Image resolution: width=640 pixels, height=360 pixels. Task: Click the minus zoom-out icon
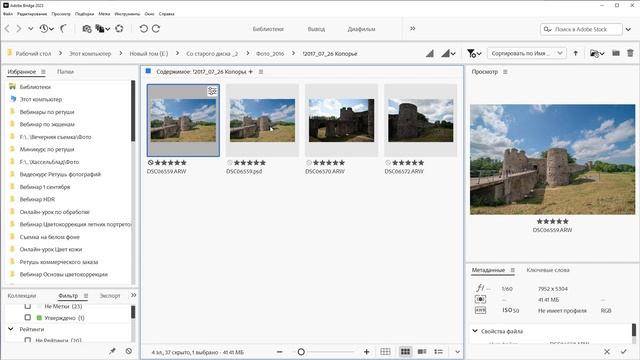click(280, 352)
